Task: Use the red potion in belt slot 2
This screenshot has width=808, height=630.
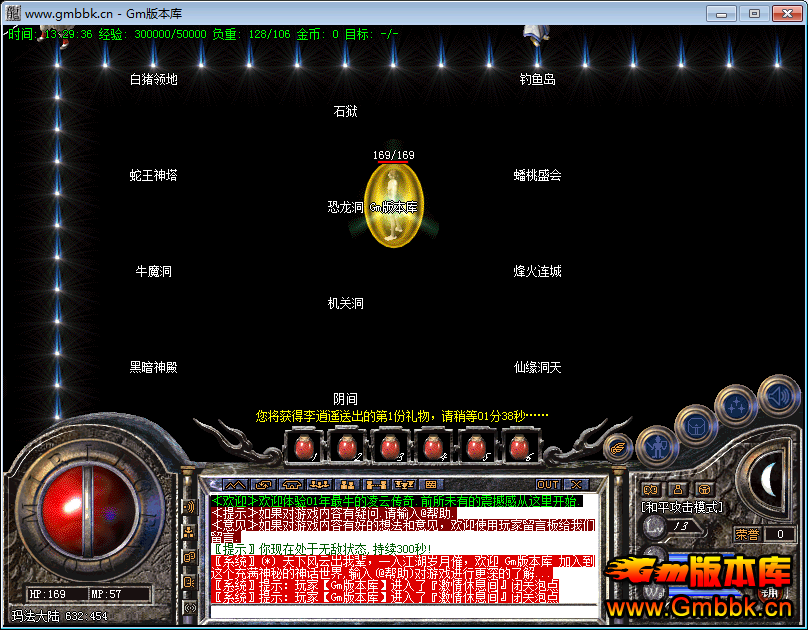Action: 347,447
